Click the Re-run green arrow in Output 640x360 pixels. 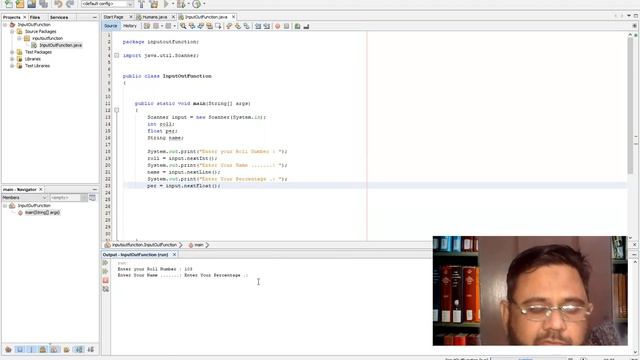point(106,263)
